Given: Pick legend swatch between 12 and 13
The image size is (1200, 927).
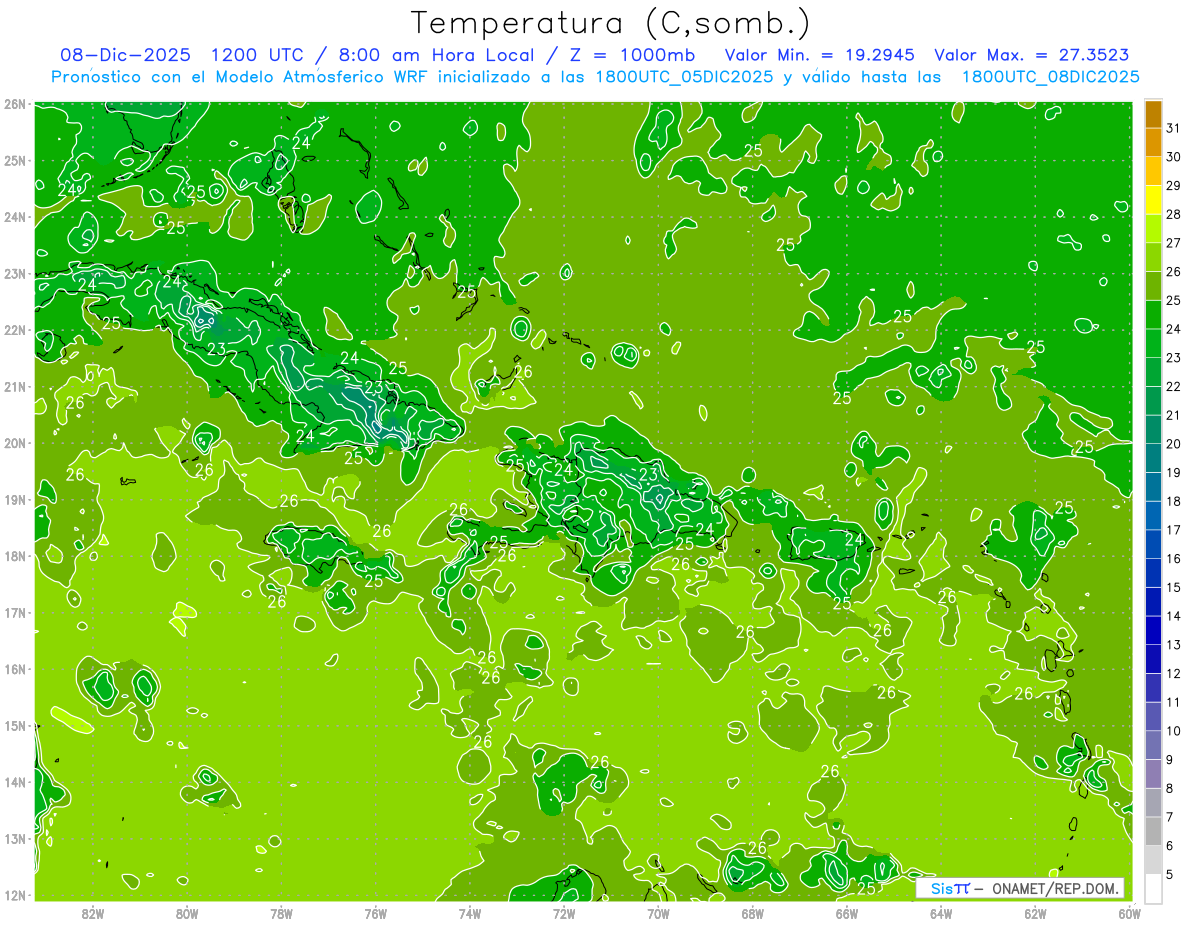Looking at the screenshot, I should pos(1153,659).
